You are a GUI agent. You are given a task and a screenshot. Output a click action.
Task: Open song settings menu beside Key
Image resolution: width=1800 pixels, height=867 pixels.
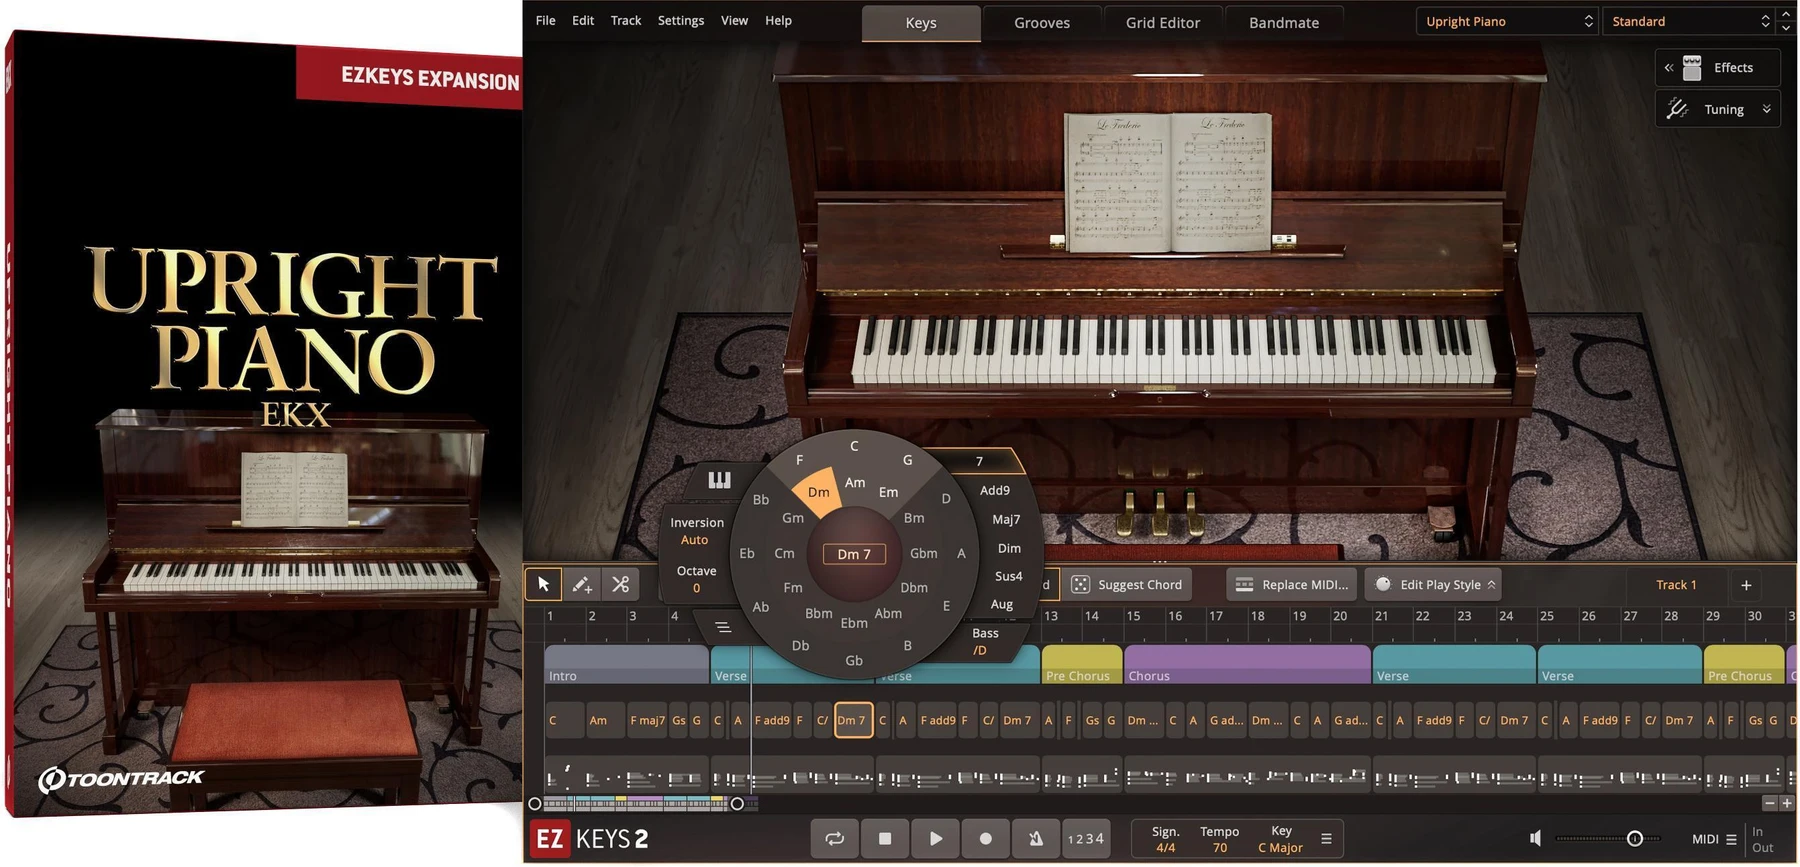1326,839
